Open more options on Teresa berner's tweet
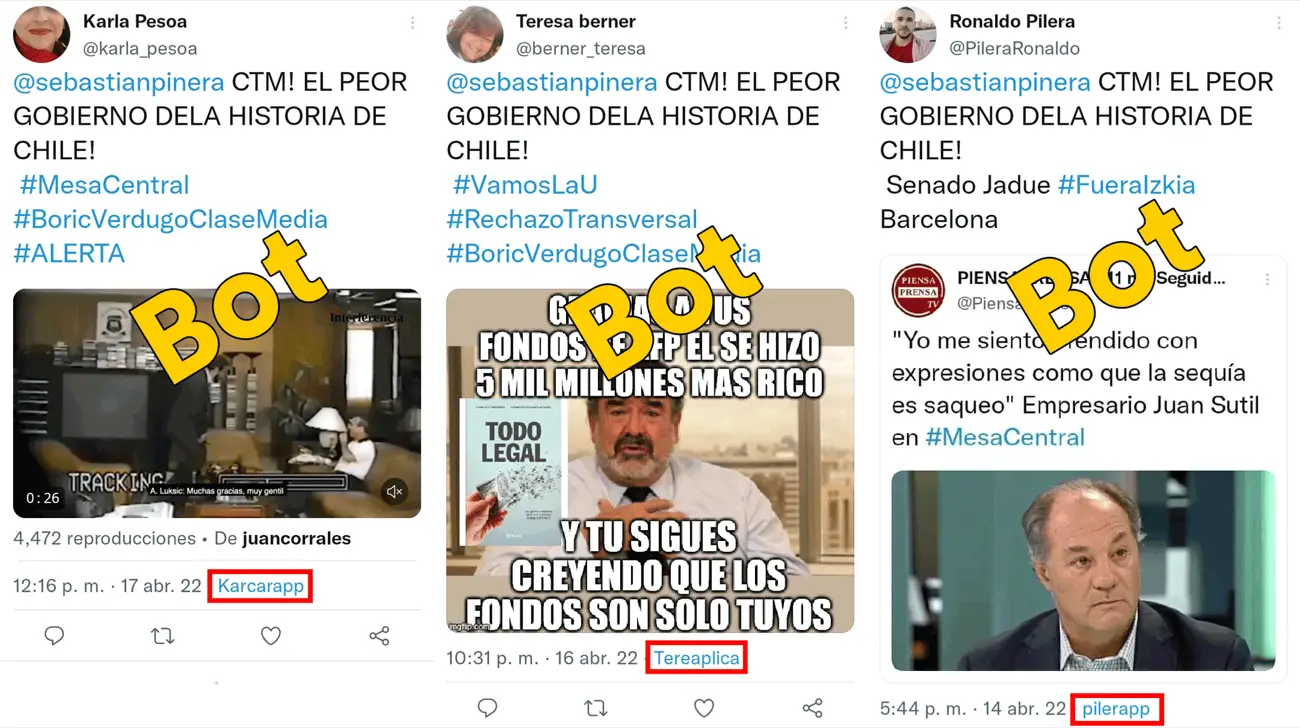1300x728 pixels. coord(845,23)
